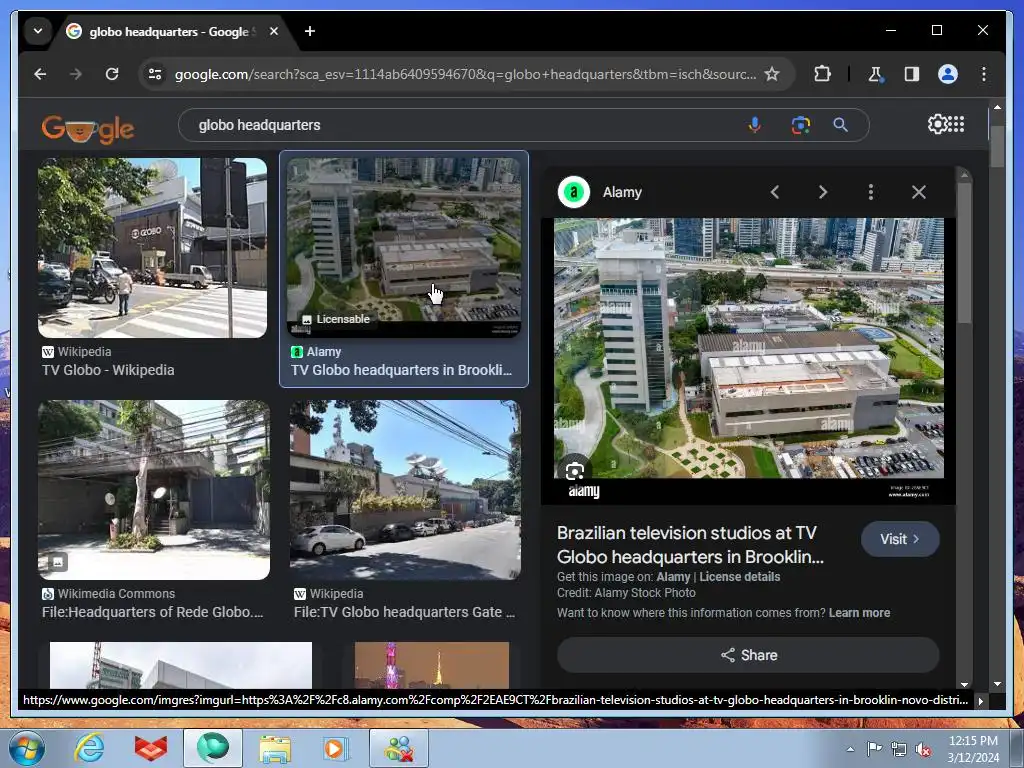Click Learn more about image information
Viewport: 1024px width, 768px height.
coord(859,613)
